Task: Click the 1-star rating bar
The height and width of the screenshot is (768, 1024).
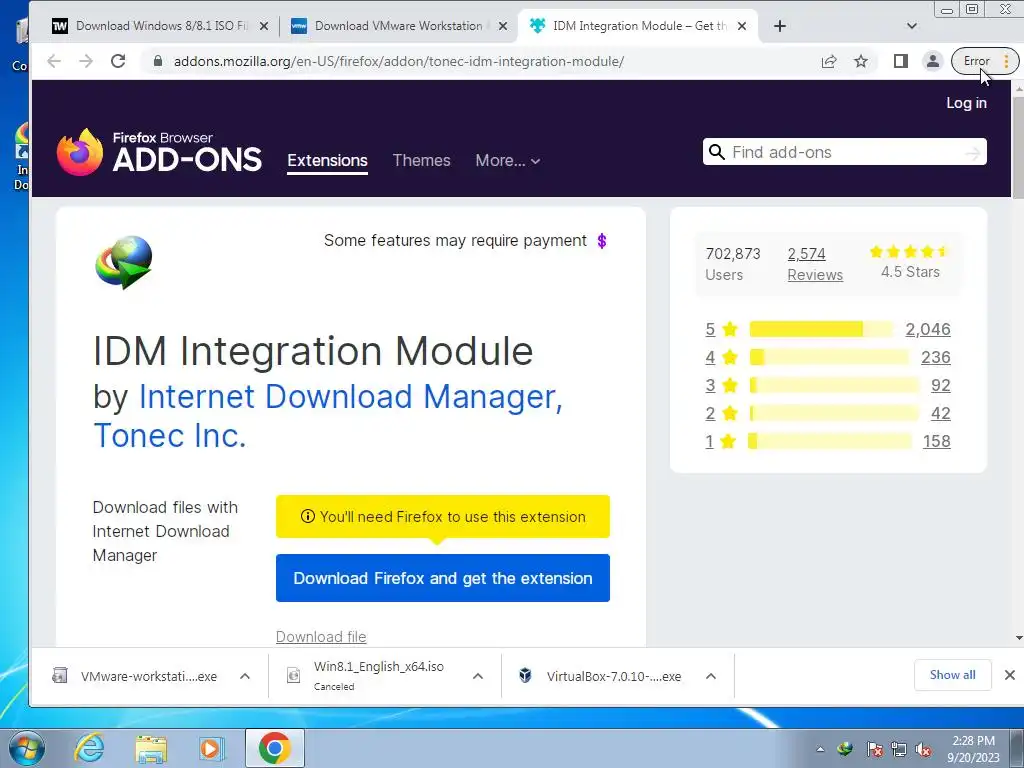Action: click(830, 441)
